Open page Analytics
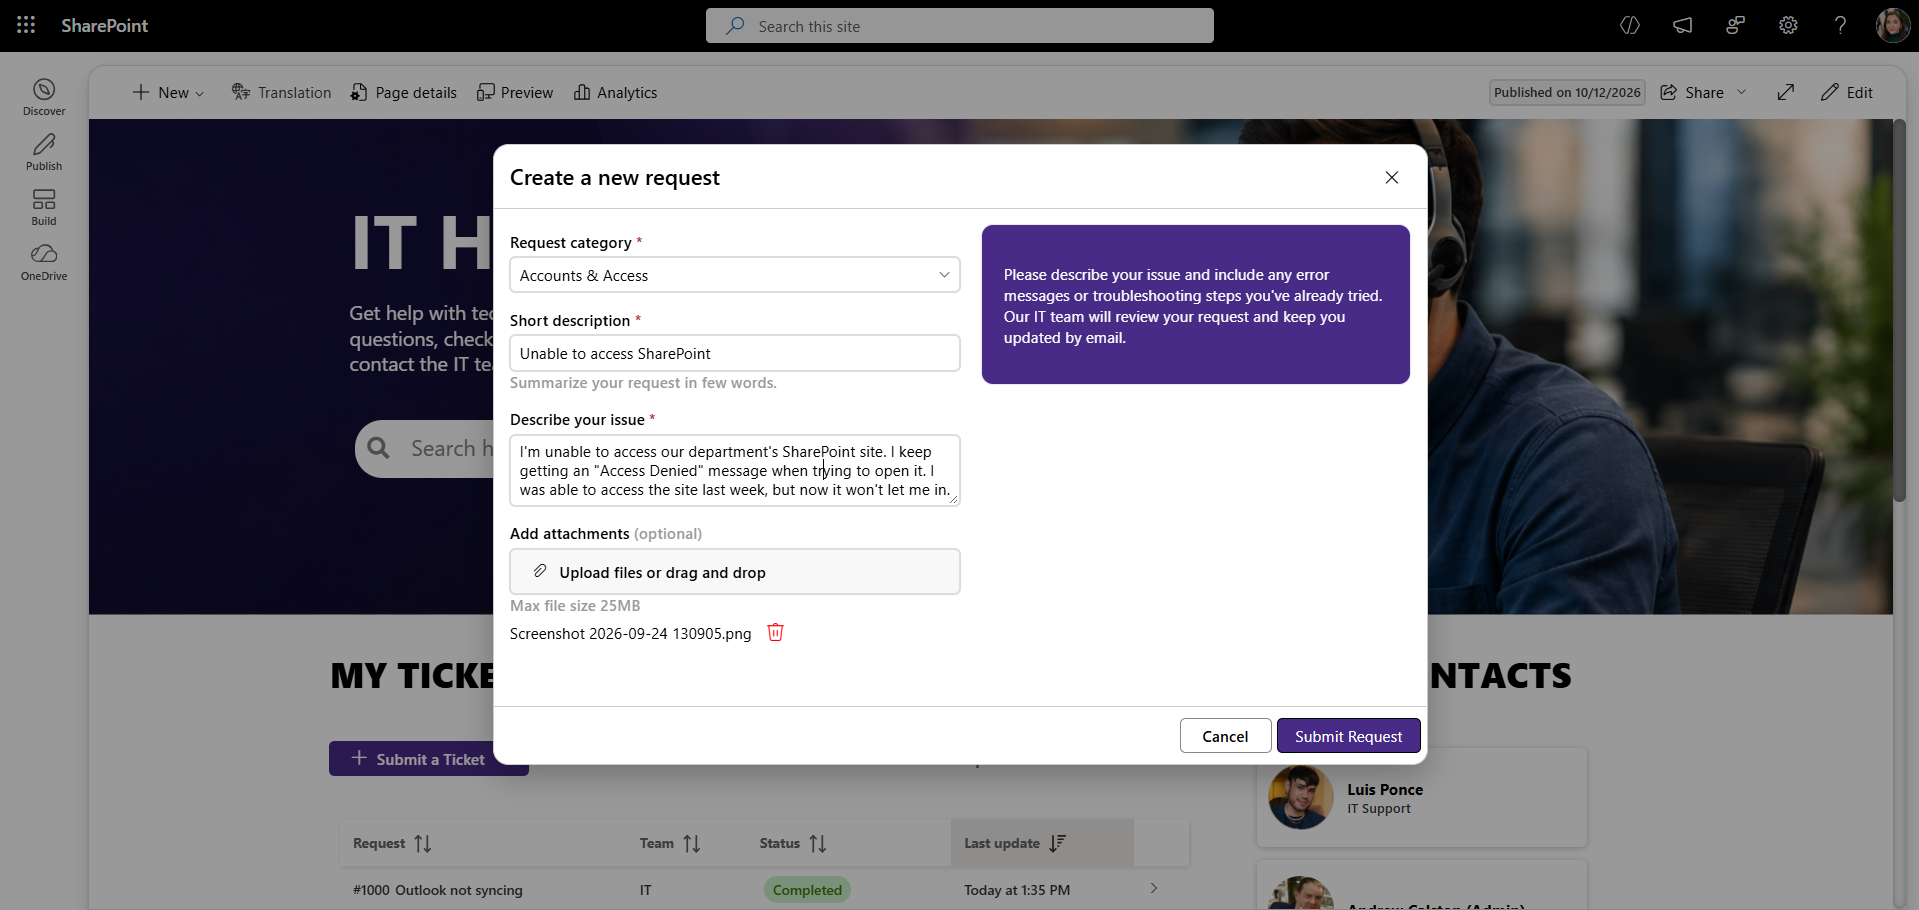 click(x=615, y=92)
